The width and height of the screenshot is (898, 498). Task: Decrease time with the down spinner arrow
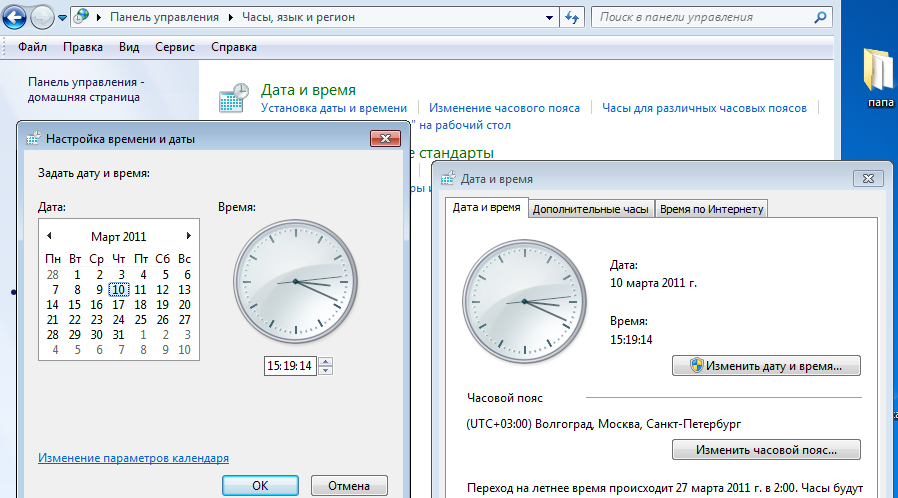[x=325, y=370]
